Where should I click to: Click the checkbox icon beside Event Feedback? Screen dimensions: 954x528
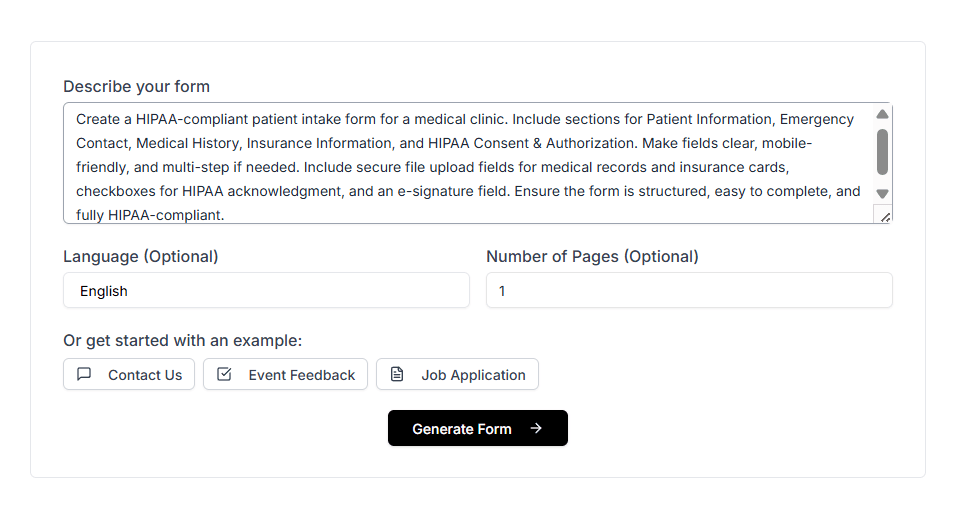[224, 374]
